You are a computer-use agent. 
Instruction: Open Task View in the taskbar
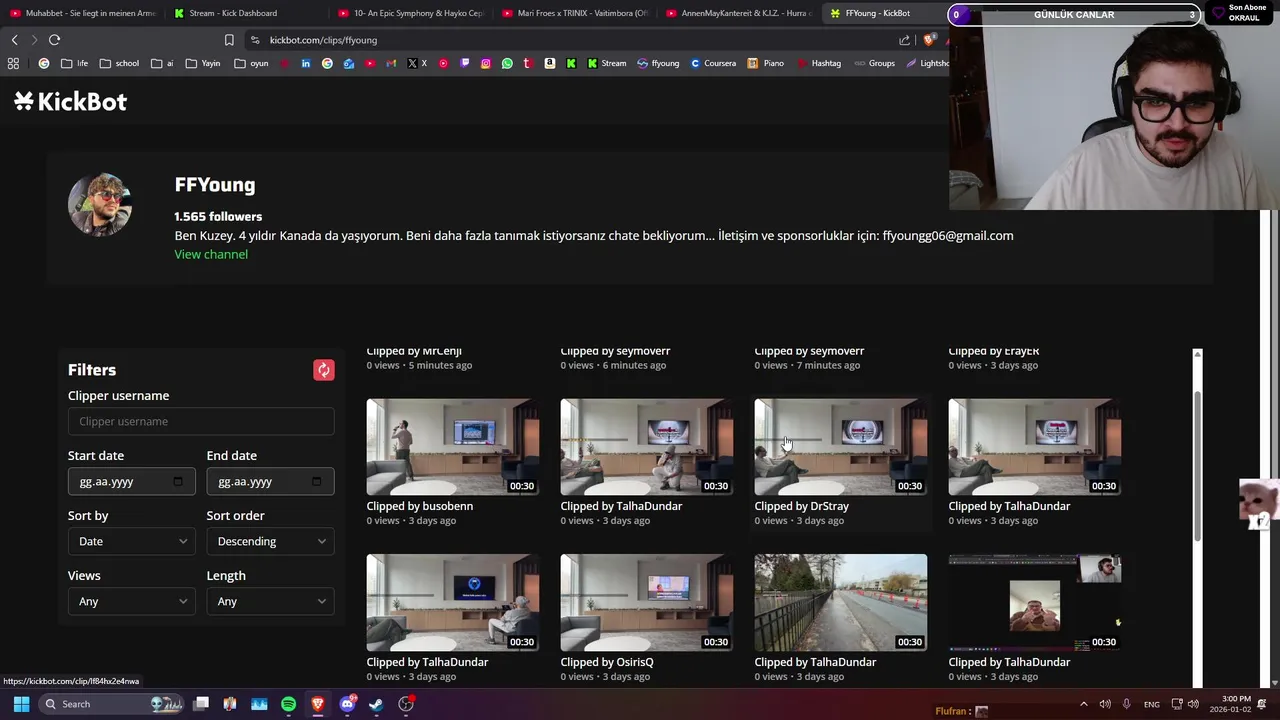point(201,704)
